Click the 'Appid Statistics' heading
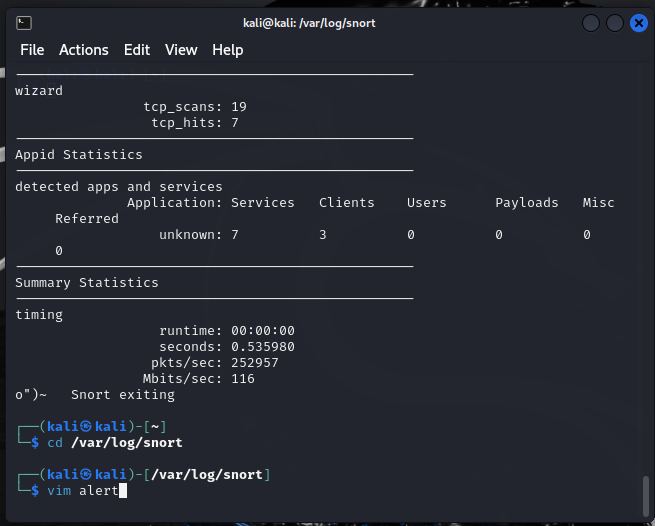655x526 pixels. point(79,155)
